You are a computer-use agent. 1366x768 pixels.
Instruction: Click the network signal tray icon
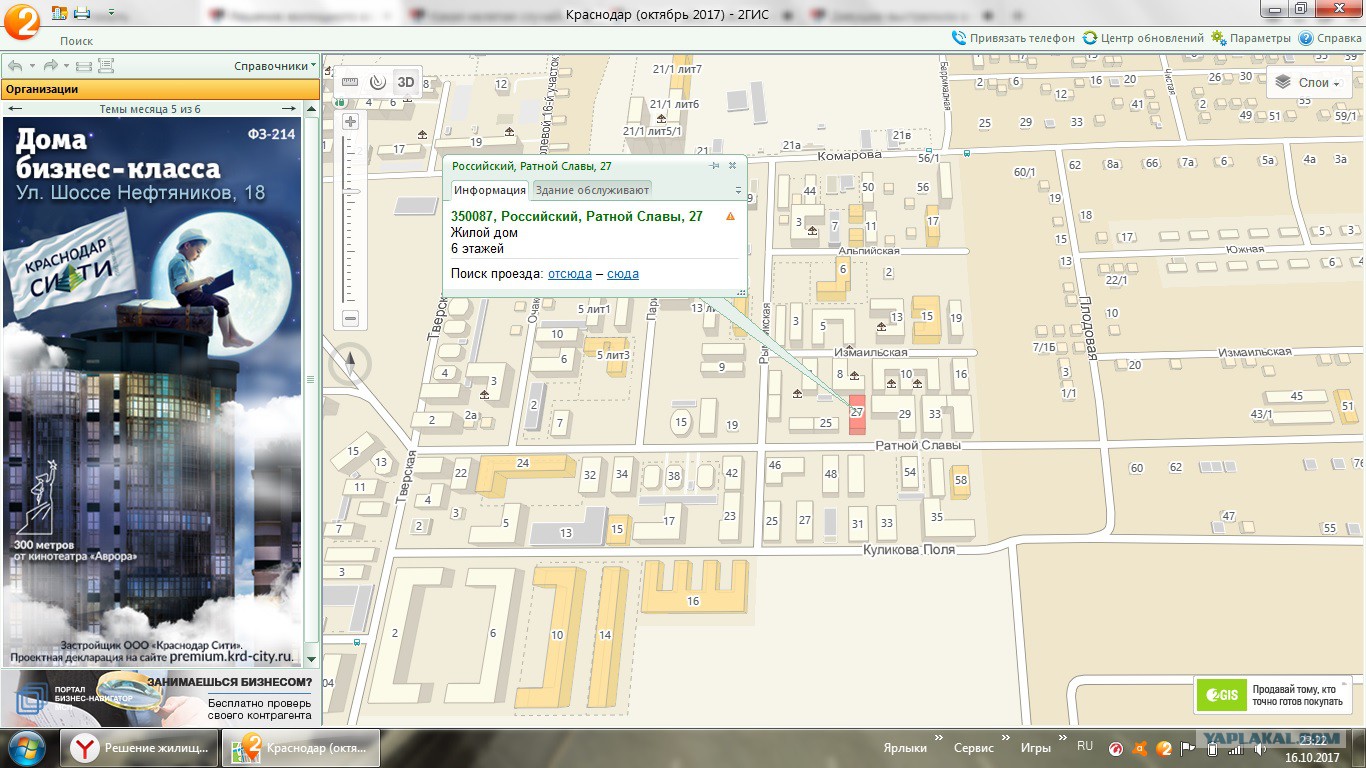pos(1235,748)
